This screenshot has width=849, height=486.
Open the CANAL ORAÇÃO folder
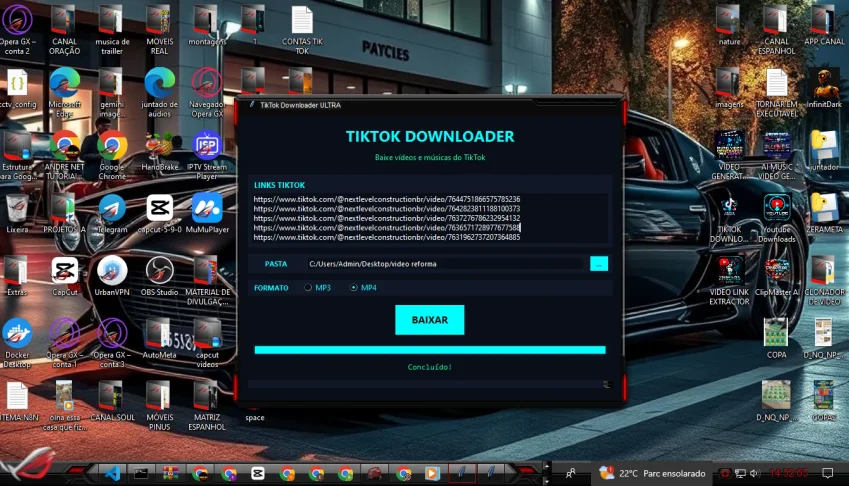(64, 30)
